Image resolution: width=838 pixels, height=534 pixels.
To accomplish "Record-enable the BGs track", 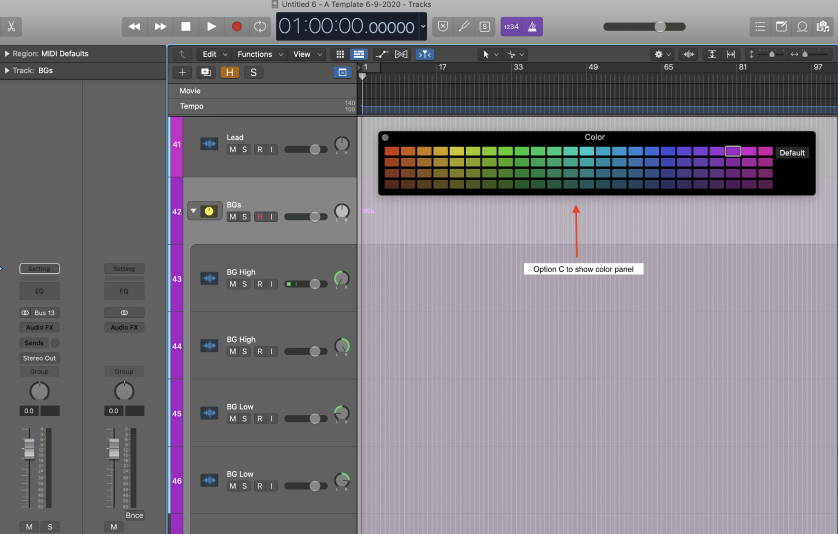I will 260,217.
